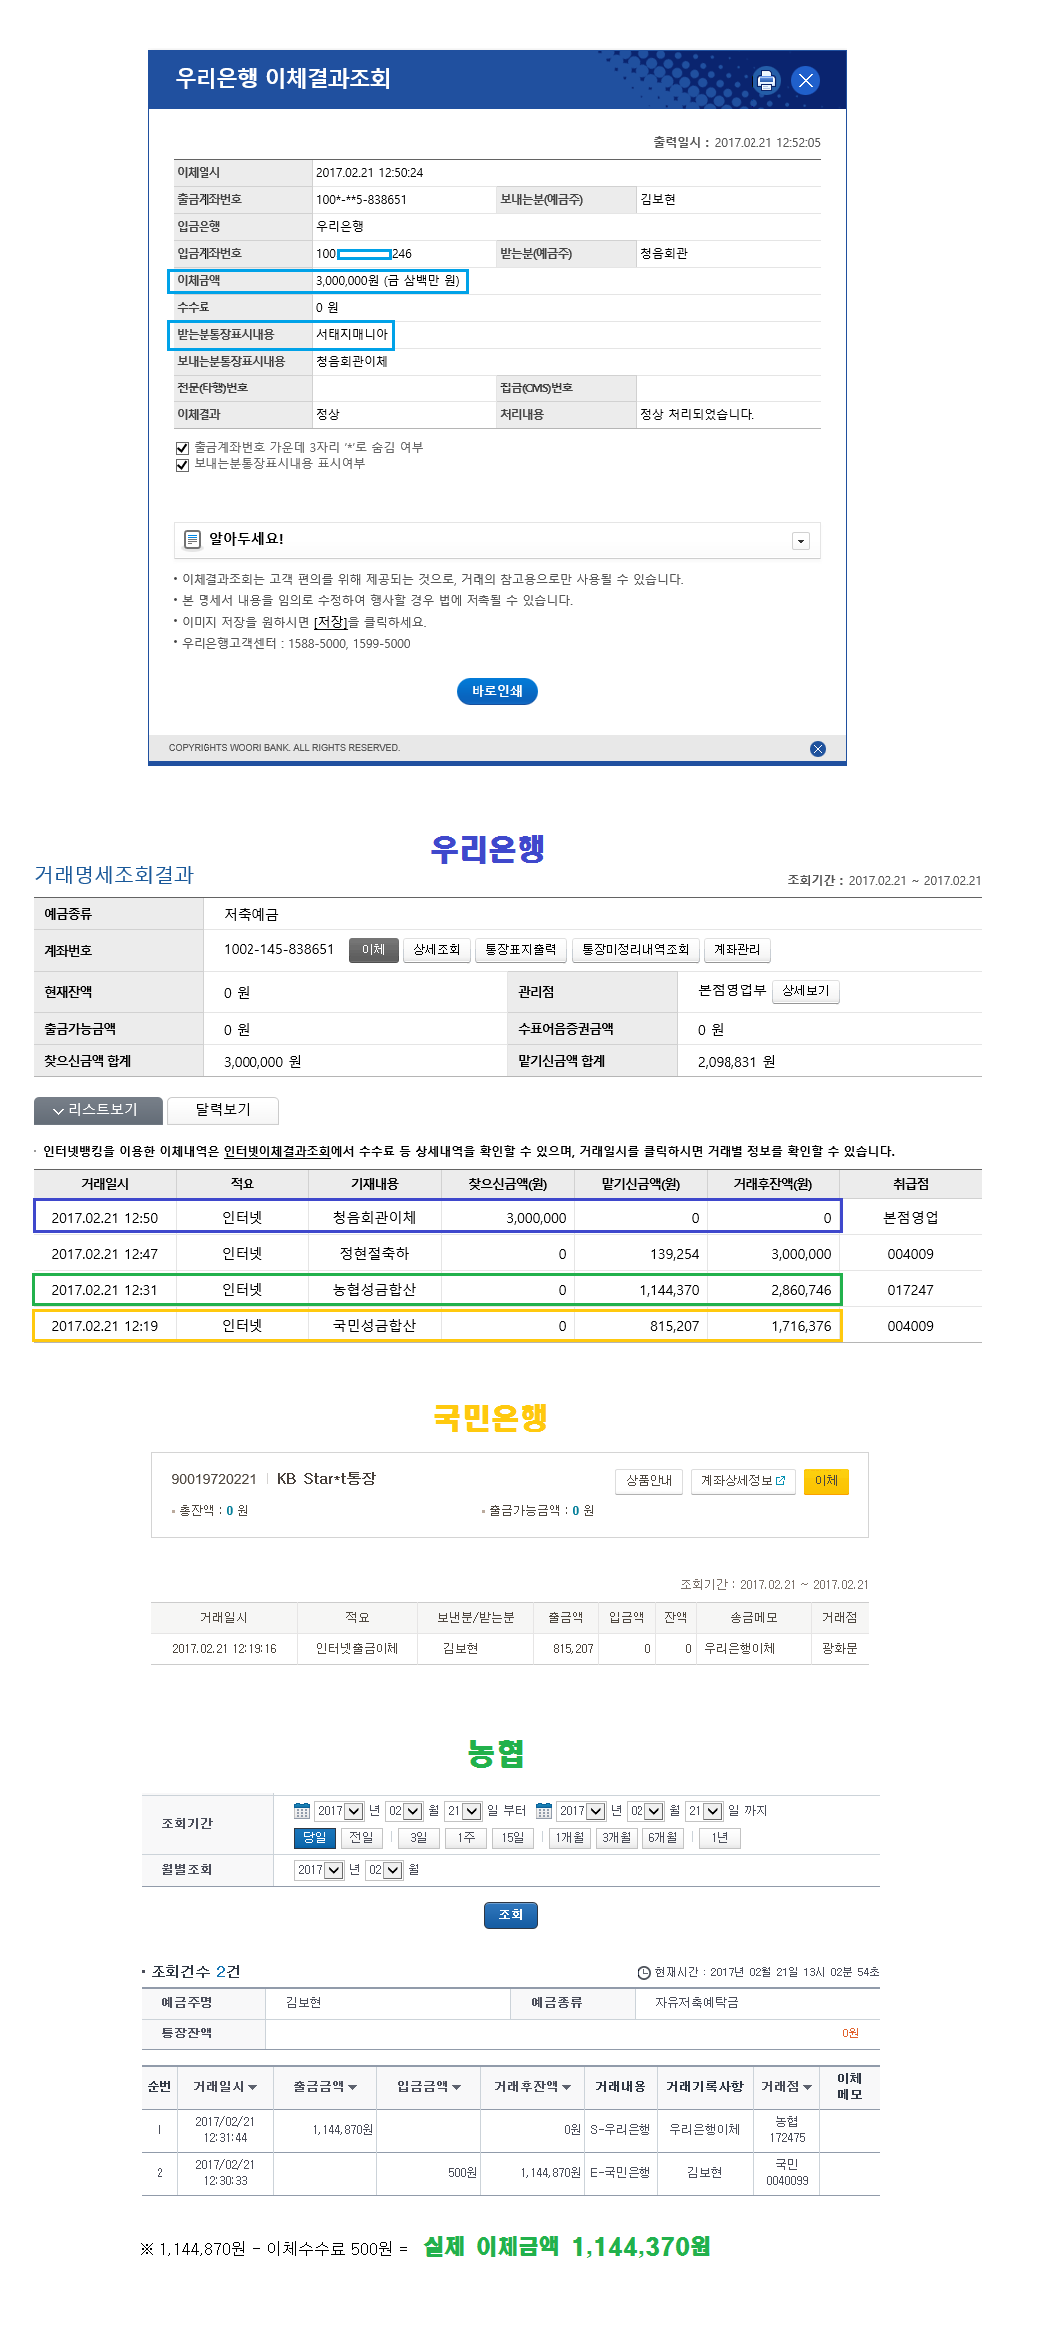Select the 전일 period option
Image resolution: width=1039 pixels, height=2350 pixels.
[361, 1838]
